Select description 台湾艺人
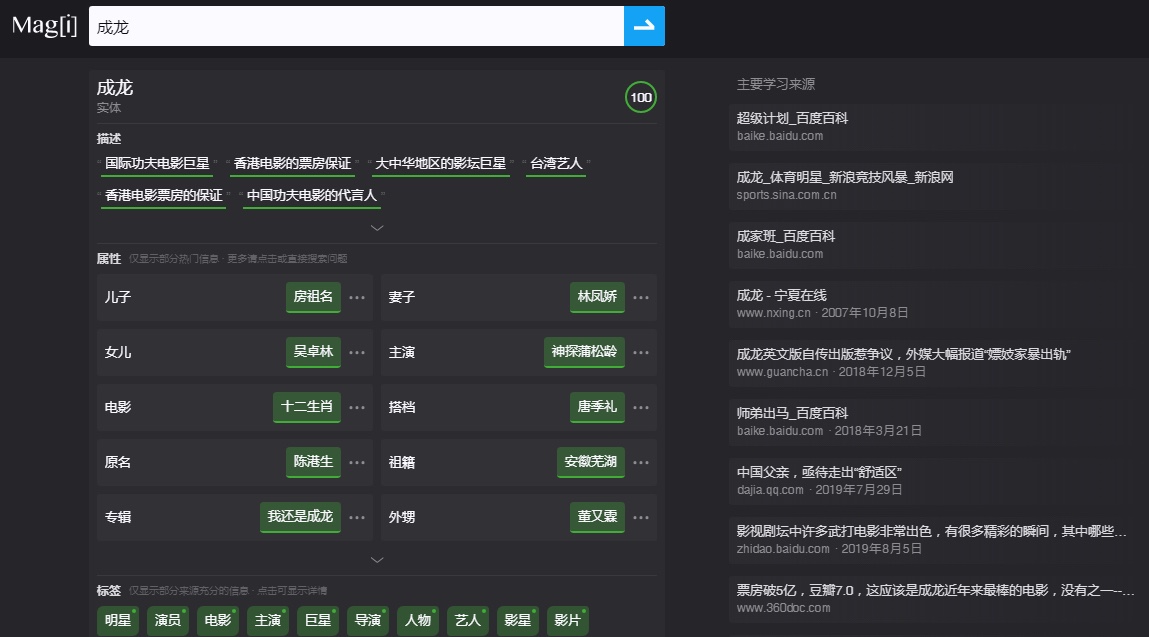Screen dimensions: 1149x637 point(556,163)
